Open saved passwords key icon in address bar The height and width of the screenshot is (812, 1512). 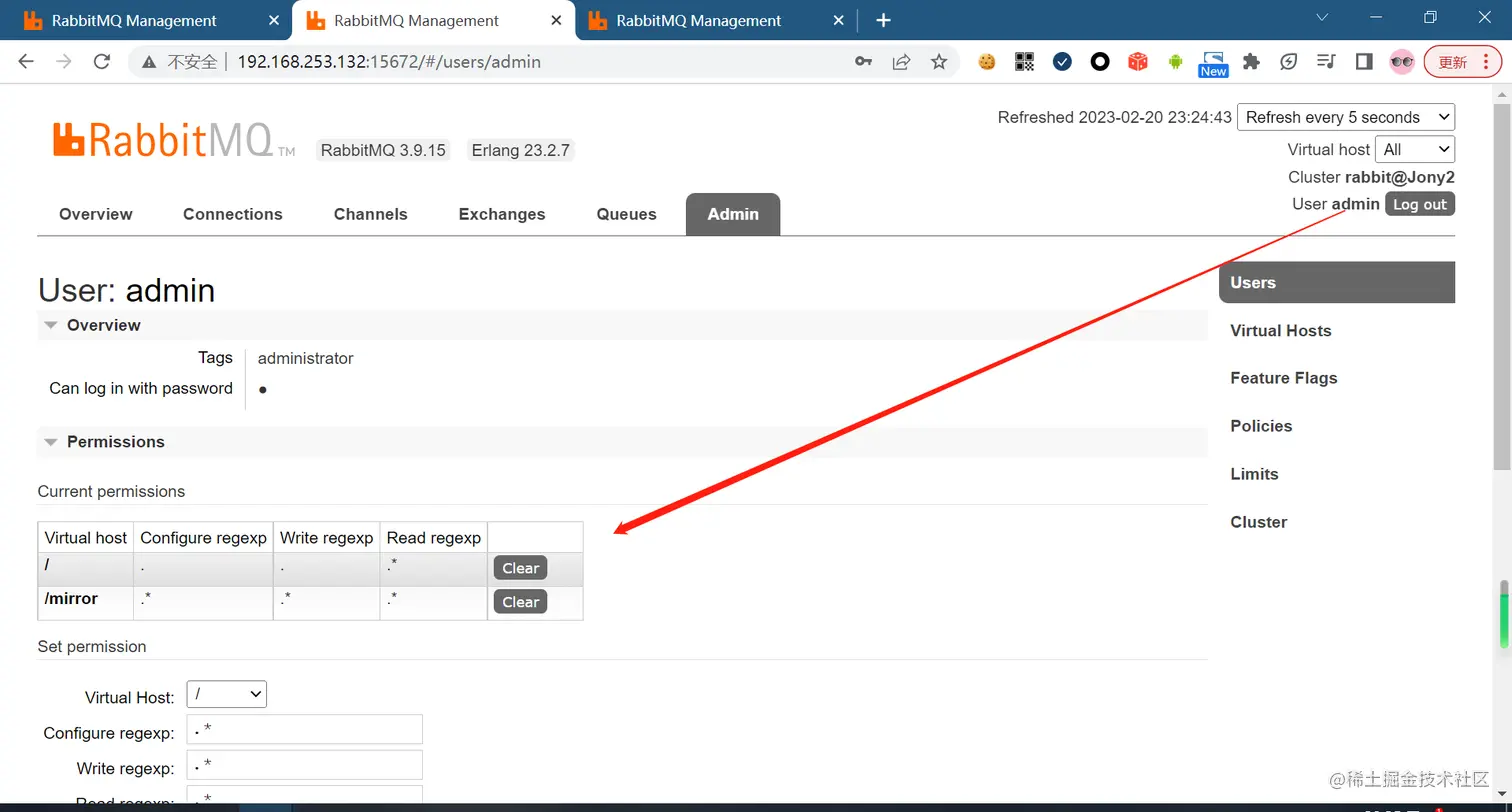(x=864, y=61)
